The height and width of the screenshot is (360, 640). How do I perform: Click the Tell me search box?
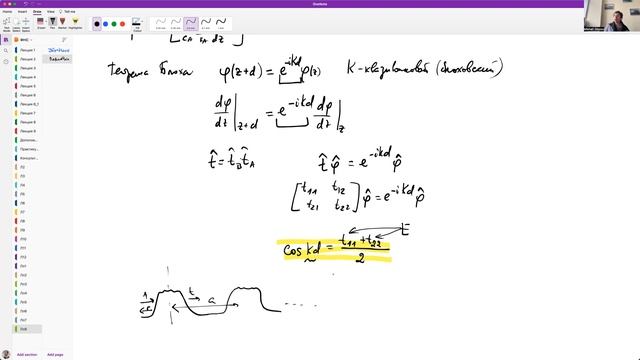pyautogui.click(x=67, y=11)
